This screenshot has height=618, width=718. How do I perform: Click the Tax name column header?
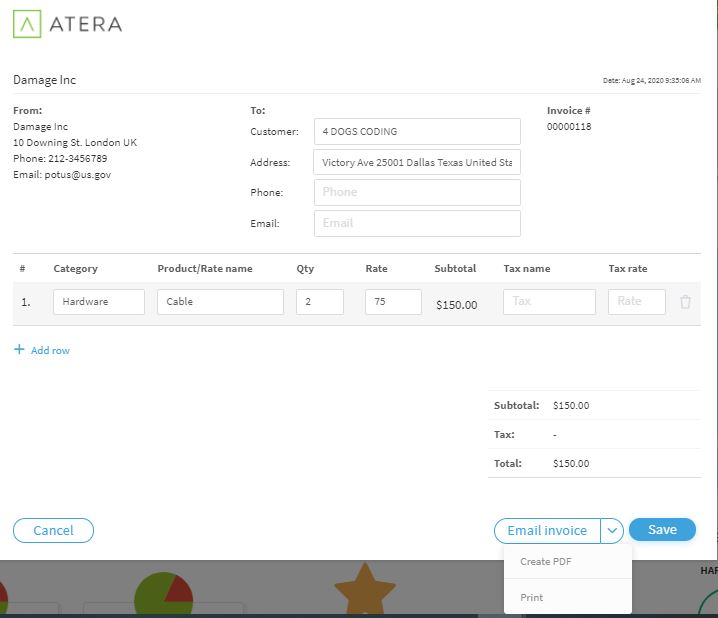pos(527,269)
